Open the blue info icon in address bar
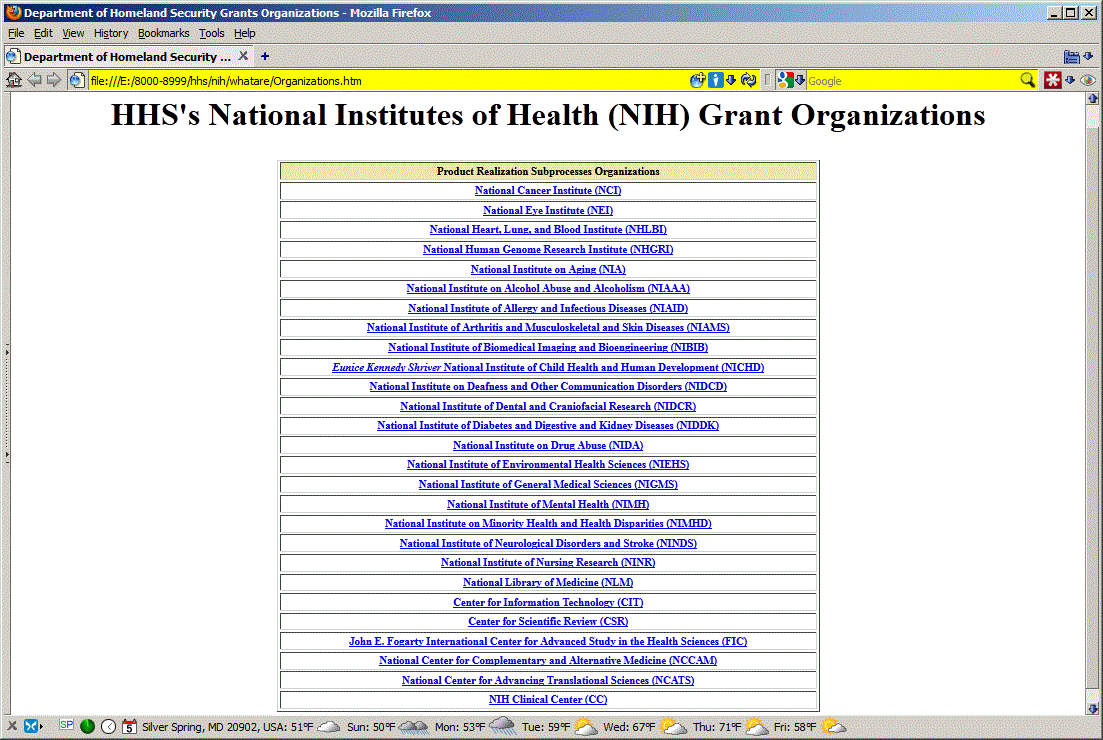The height and width of the screenshot is (740, 1103). 715,80
